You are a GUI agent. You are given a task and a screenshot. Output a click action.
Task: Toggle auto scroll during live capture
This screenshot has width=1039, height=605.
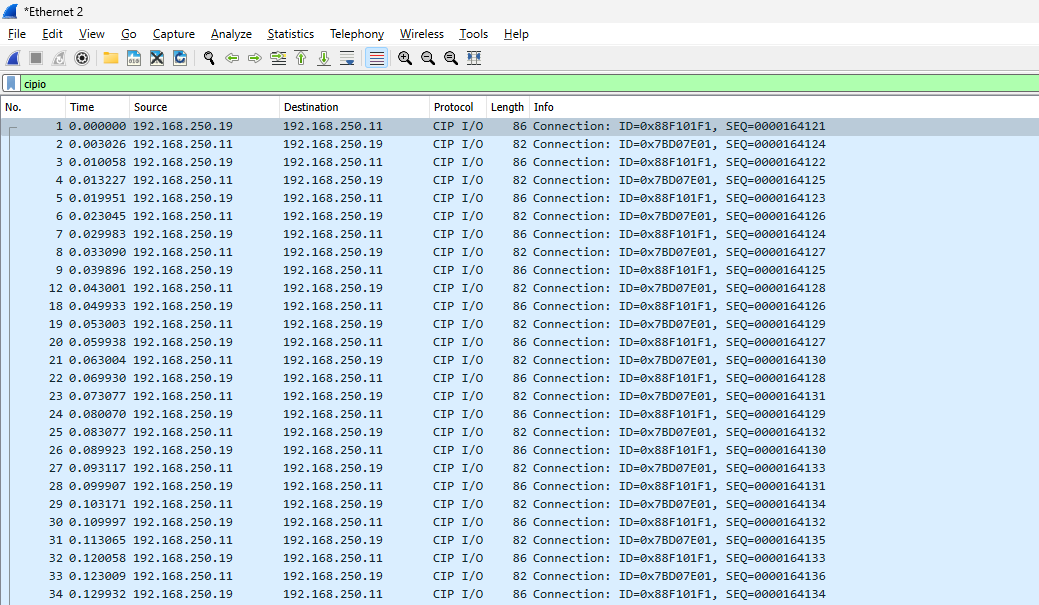(x=347, y=58)
